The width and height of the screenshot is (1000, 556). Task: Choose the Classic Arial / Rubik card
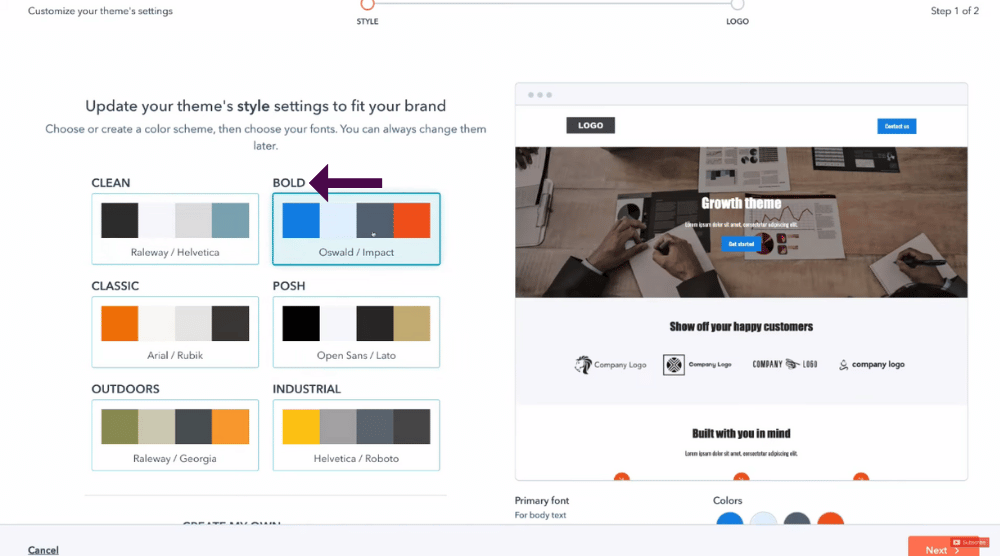pos(175,332)
